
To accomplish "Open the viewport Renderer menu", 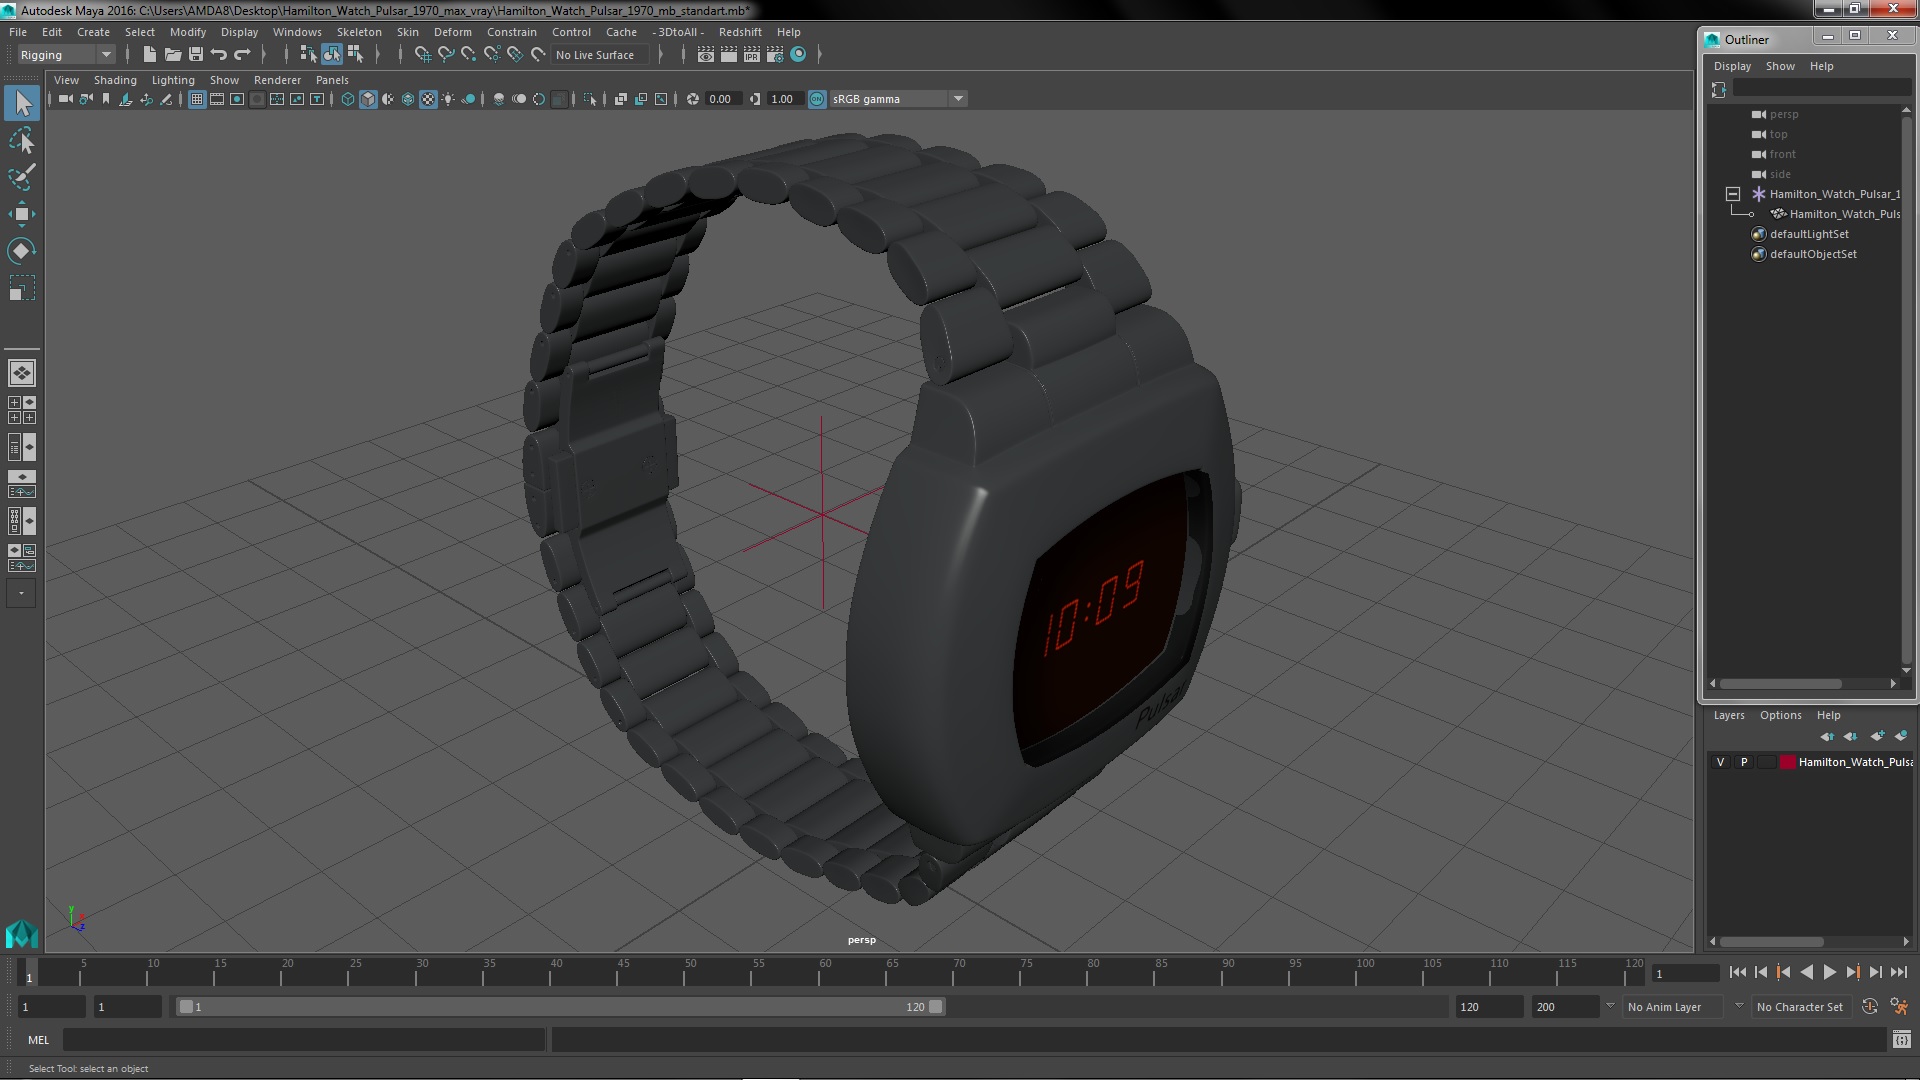I will pyautogui.click(x=277, y=80).
